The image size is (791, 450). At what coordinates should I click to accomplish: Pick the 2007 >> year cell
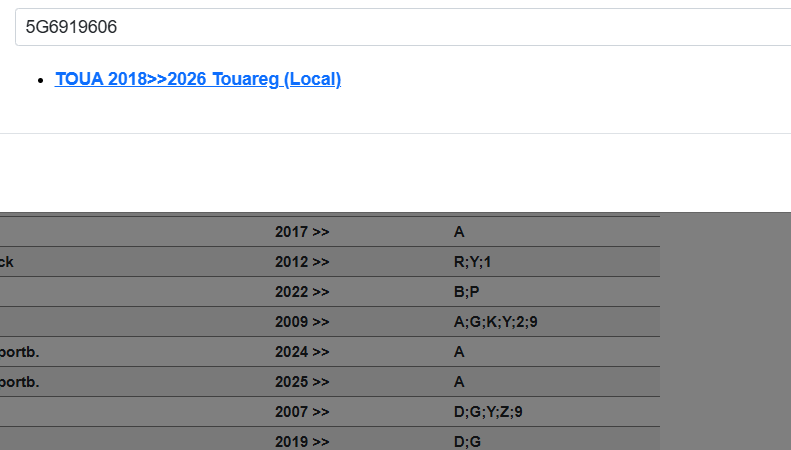(302, 412)
